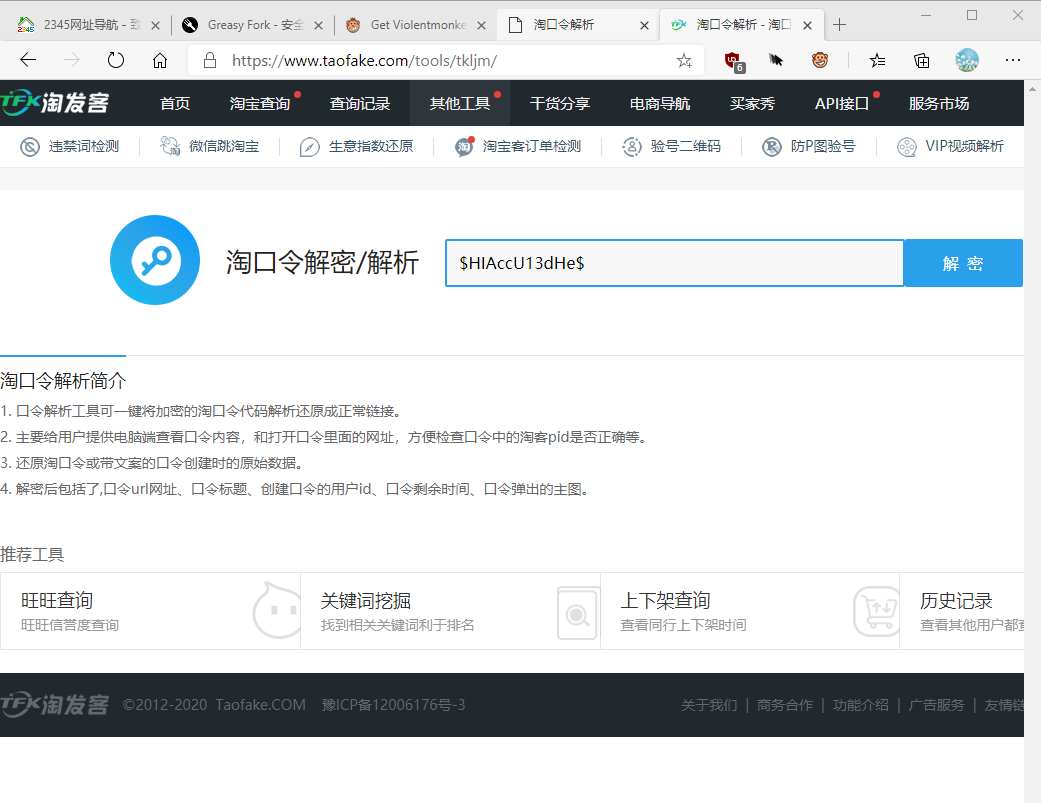Click the 豫ICP备12006176号-3 footer text

pos(394,705)
